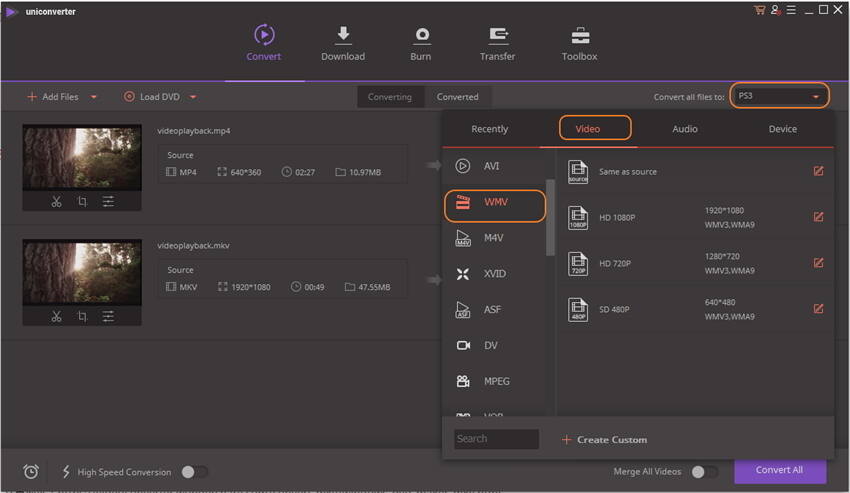The height and width of the screenshot is (493, 850).
Task: Crop videoplayback.mp4 with crop icon
Action: click(82, 202)
